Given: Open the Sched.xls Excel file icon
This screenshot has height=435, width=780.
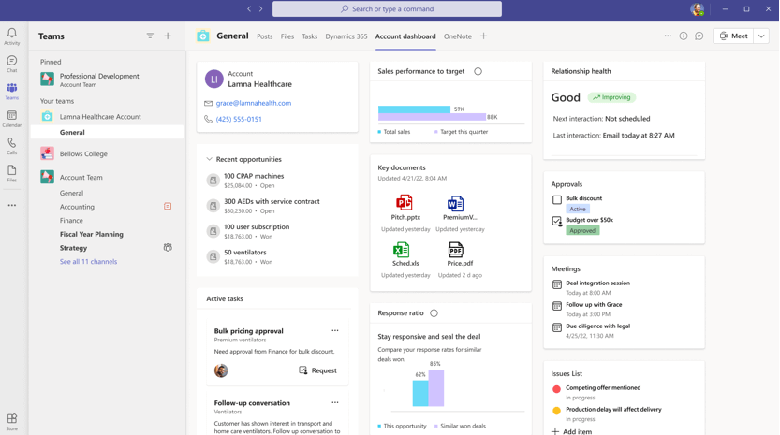Looking at the screenshot, I should [401, 250].
